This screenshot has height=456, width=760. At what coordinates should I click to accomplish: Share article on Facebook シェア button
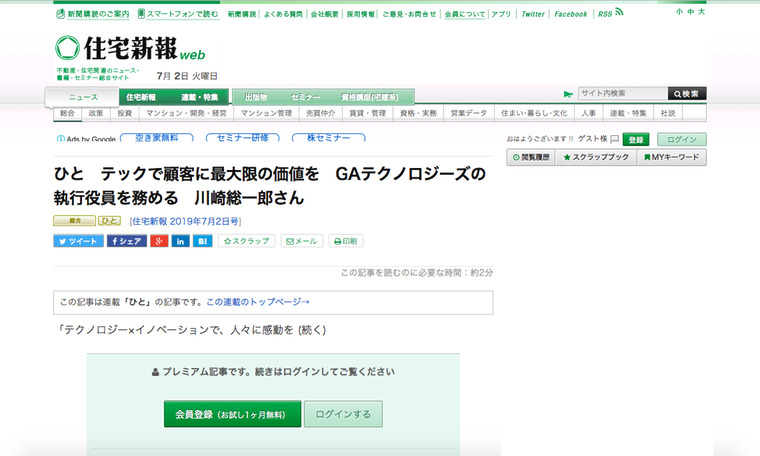pyautogui.click(x=126, y=241)
